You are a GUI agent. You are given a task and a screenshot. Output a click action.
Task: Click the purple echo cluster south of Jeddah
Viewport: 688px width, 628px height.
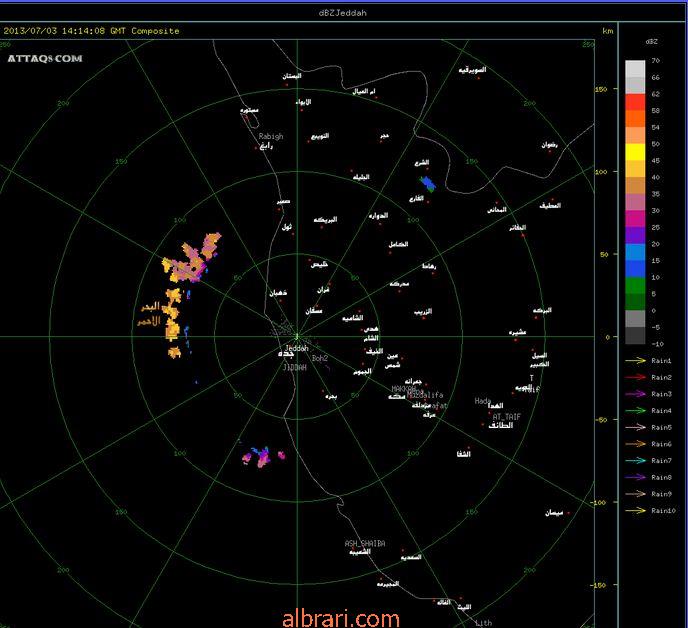point(263,457)
